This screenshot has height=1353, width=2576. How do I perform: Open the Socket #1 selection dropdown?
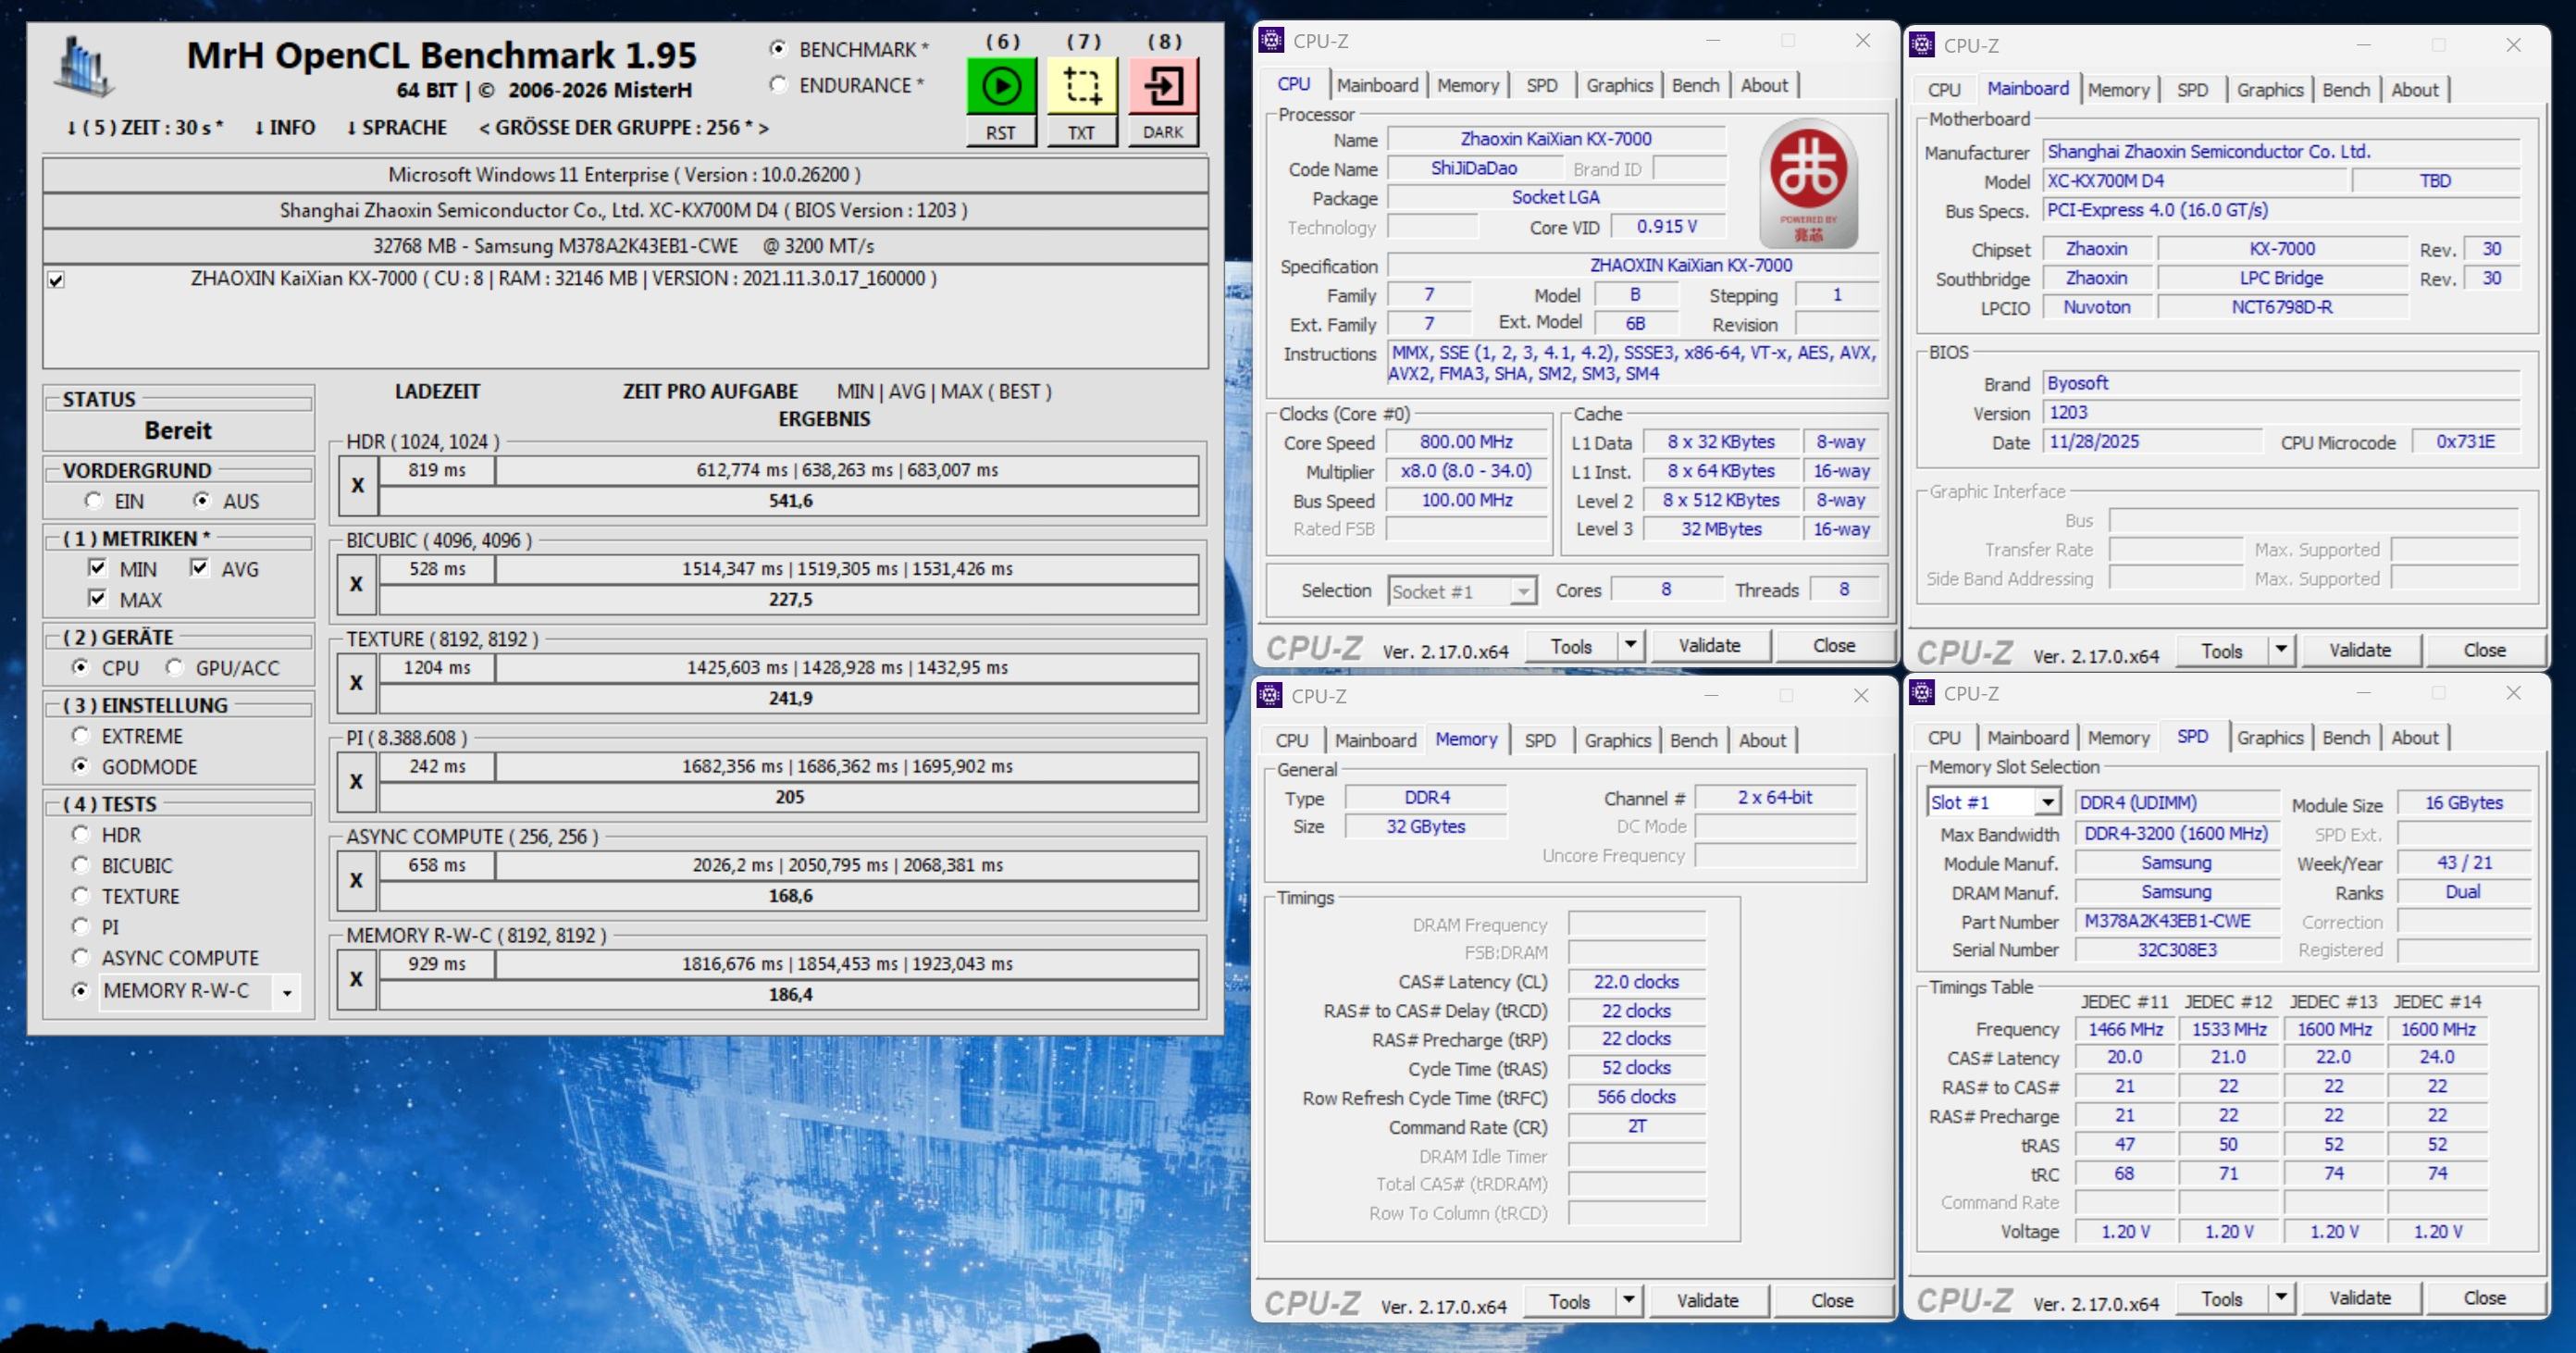(x=1522, y=592)
